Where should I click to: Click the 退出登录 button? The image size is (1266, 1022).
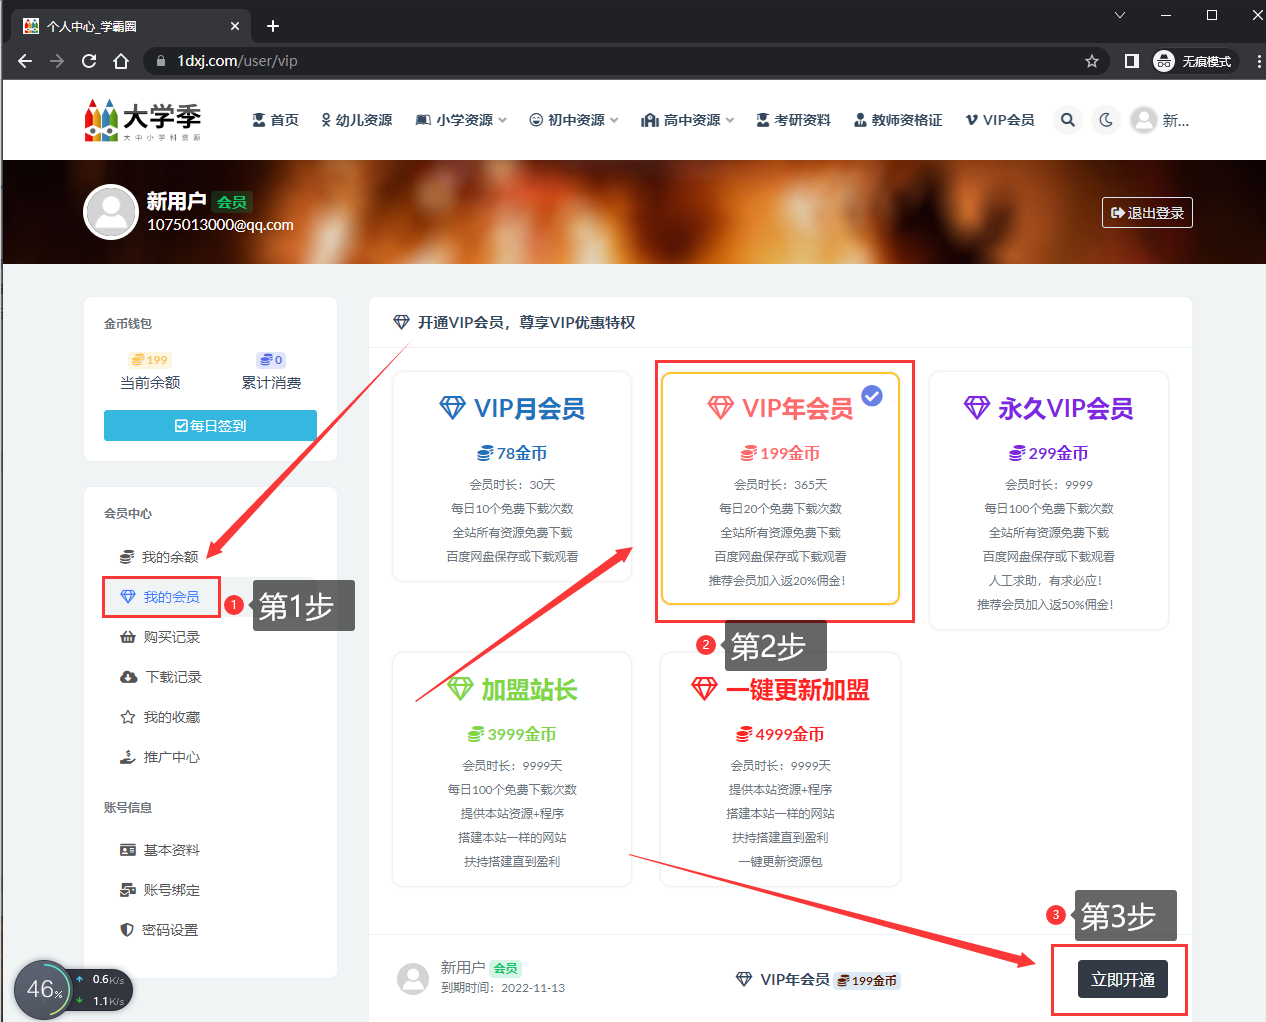click(x=1147, y=213)
